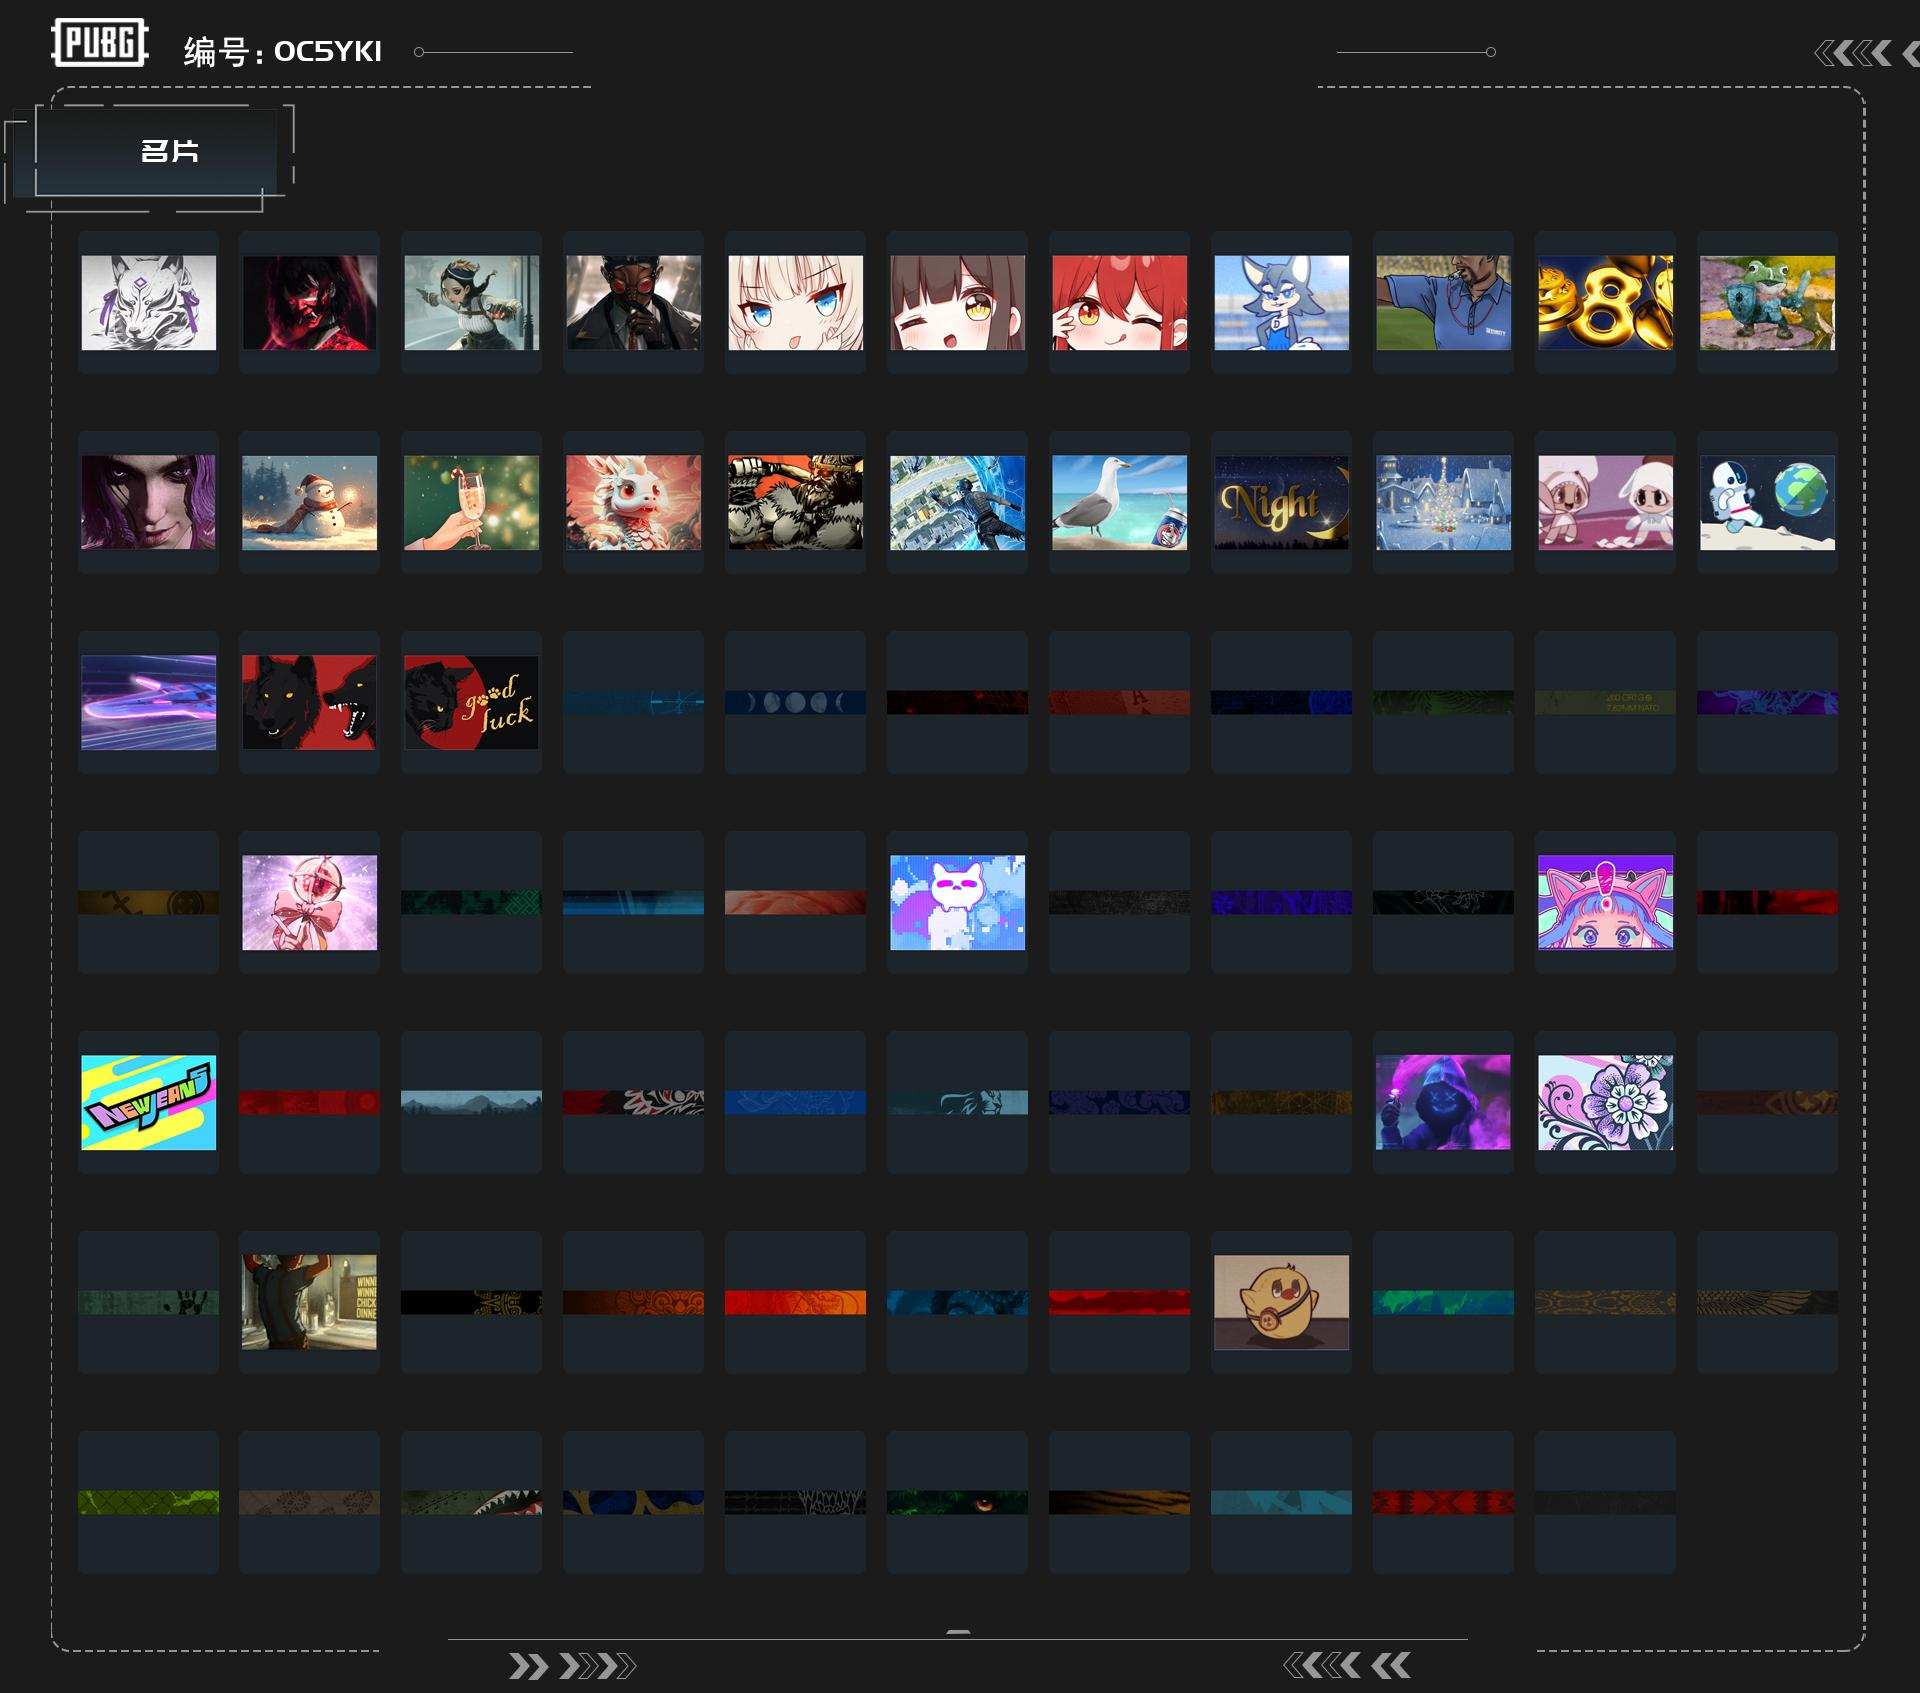Image resolution: width=1920 pixels, height=1693 pixels.
Task: Select the astronaut and Earth card
Action: [1768, 502]
